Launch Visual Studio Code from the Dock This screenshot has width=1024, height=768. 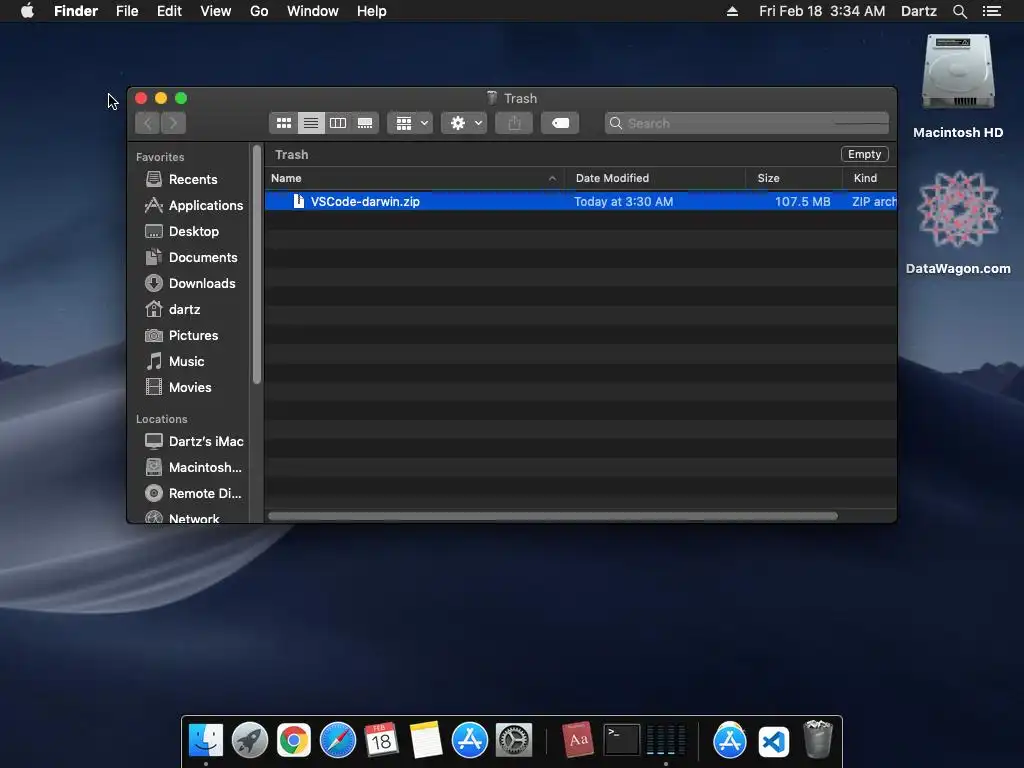tap(774, 742)
